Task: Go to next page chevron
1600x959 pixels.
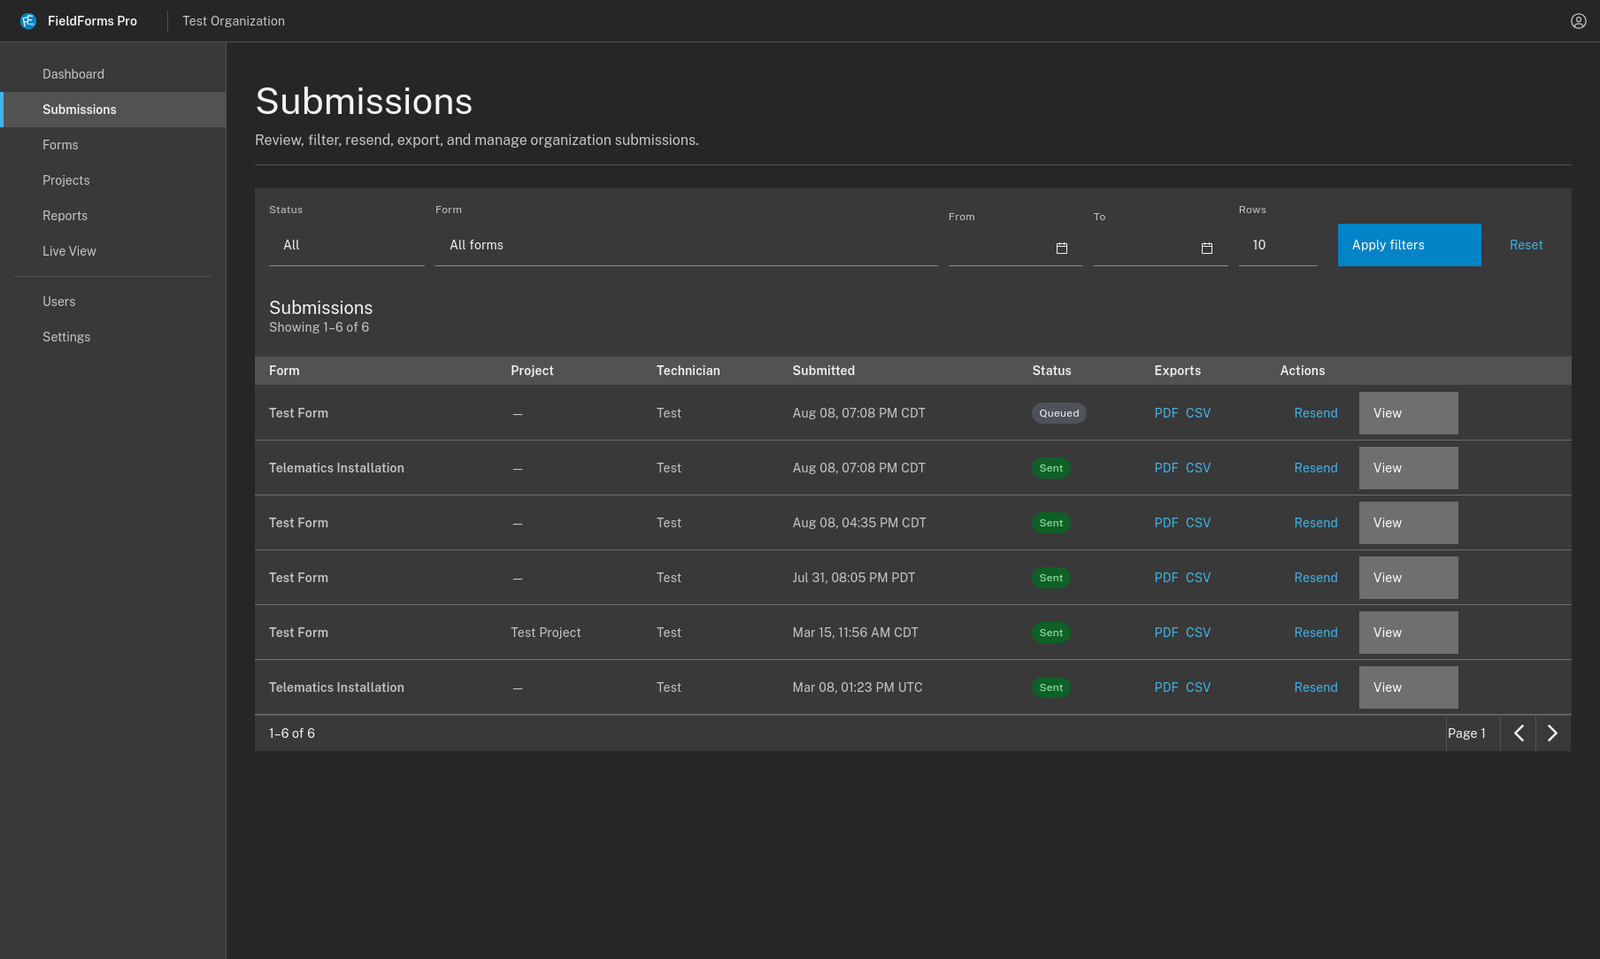Action: (1552, 733)
